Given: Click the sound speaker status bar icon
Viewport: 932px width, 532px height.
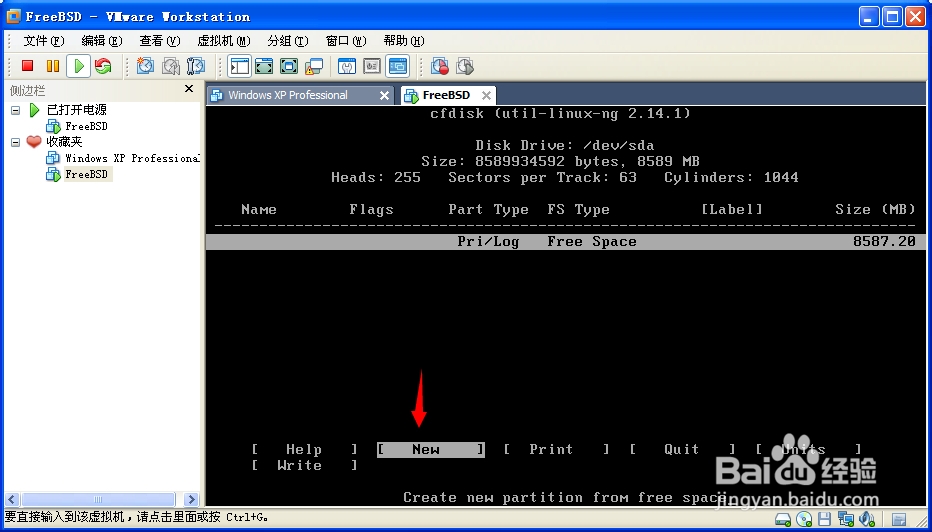Looking at the screenshot, I should [867, 519].
